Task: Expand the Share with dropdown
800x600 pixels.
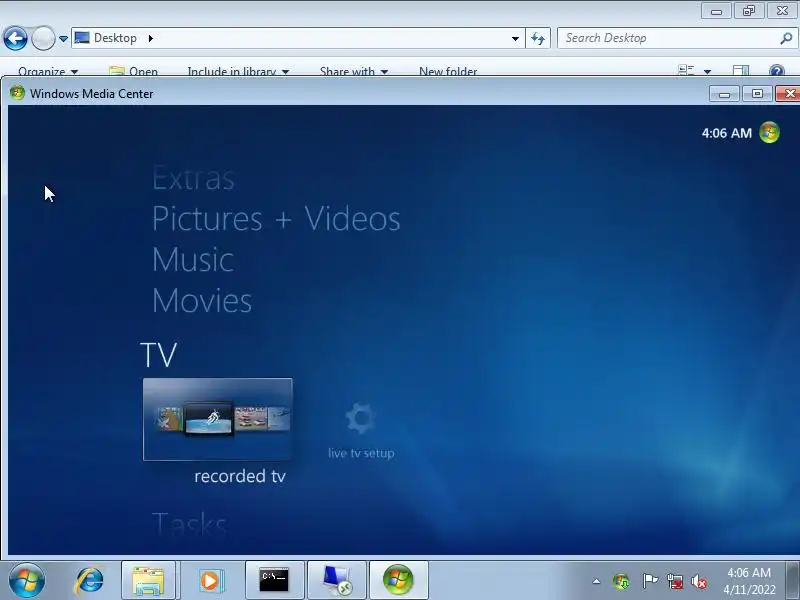Action: [x=354, y=71]
